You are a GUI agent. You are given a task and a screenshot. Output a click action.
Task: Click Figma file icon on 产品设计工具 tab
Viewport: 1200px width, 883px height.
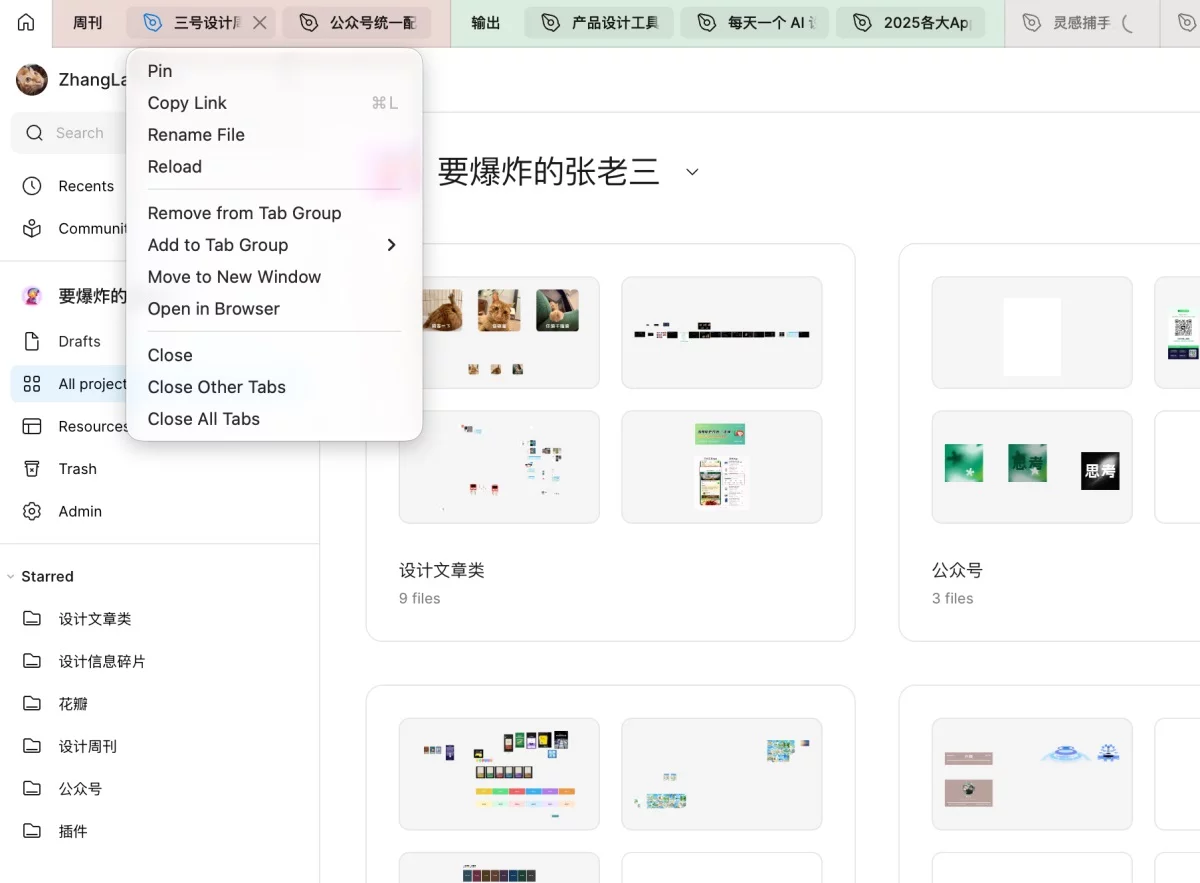pyautogui.click(x=550, y=22)
